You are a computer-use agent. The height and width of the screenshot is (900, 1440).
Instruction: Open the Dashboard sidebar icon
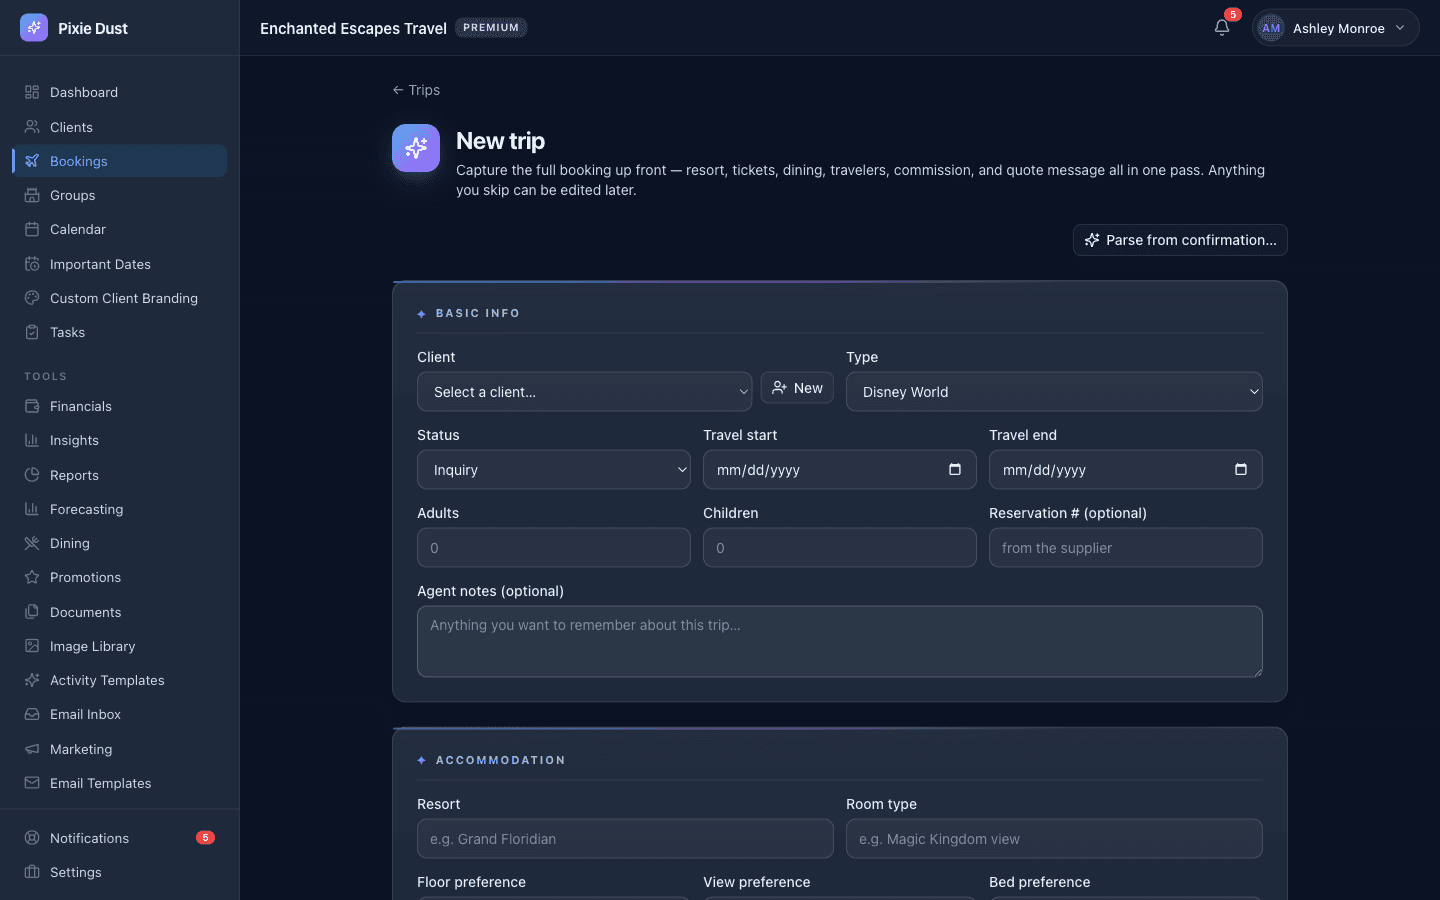(x=32, y=92)
